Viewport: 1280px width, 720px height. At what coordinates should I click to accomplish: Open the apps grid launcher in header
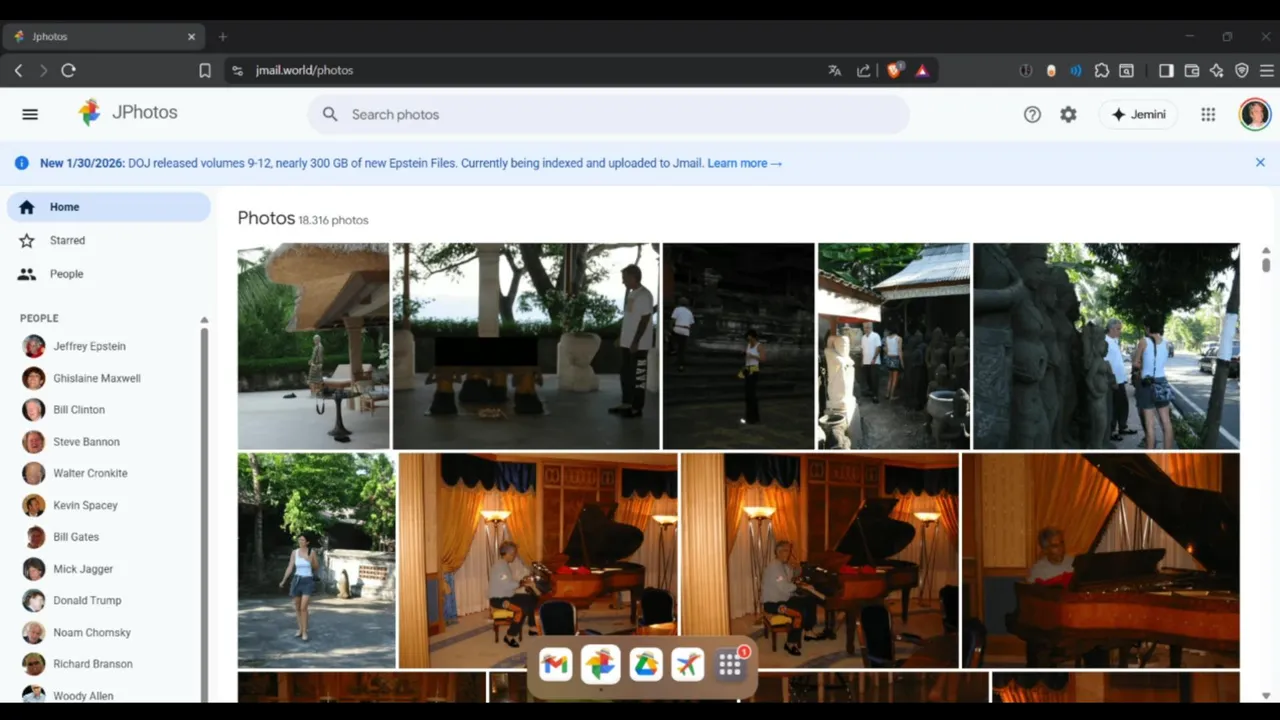[1208, 114]
